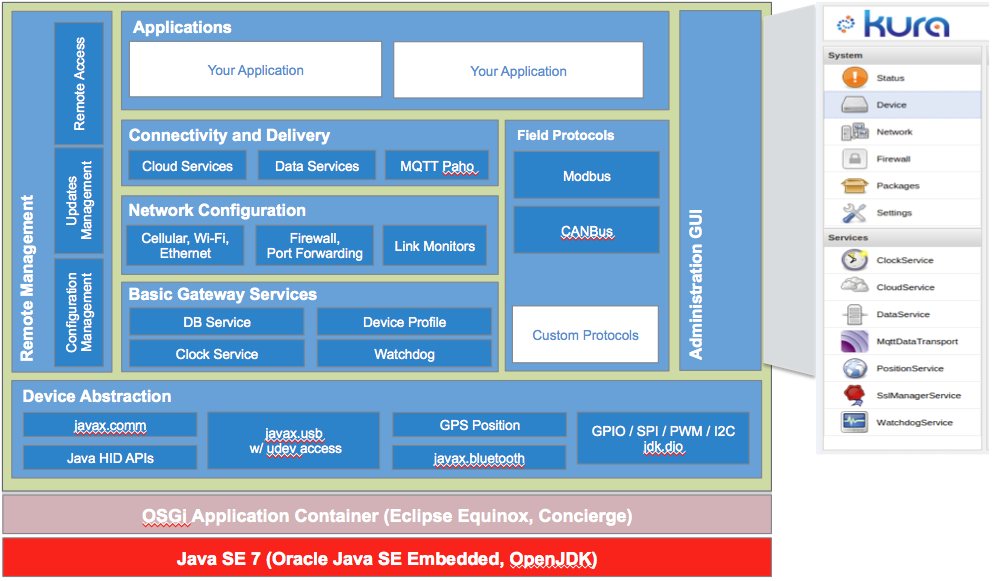The image size is (996, 581).
Task: Select the Device drive icon
Action: (x=855, y=105)
